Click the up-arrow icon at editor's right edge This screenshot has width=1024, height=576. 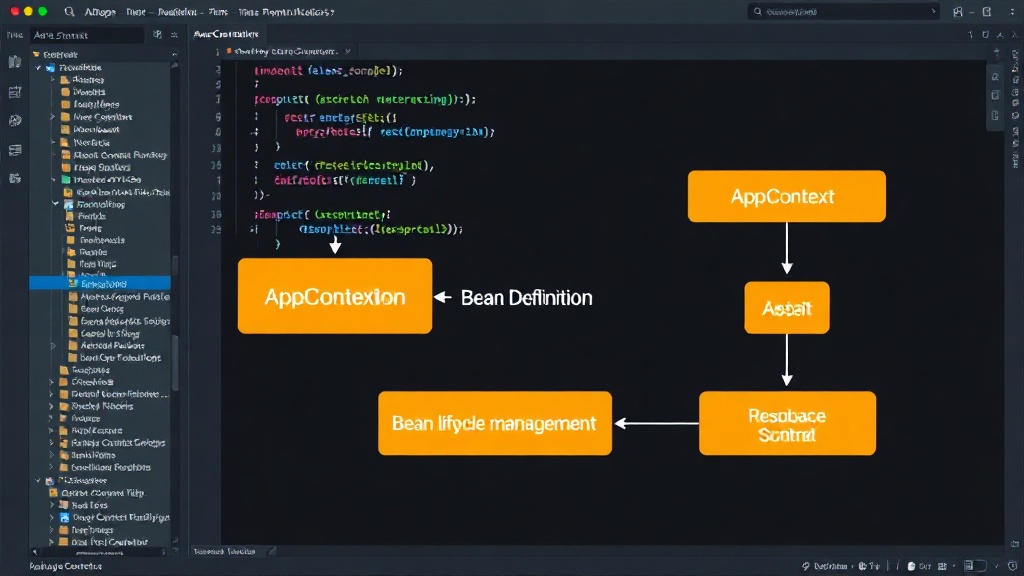click(x=997, y=52)
